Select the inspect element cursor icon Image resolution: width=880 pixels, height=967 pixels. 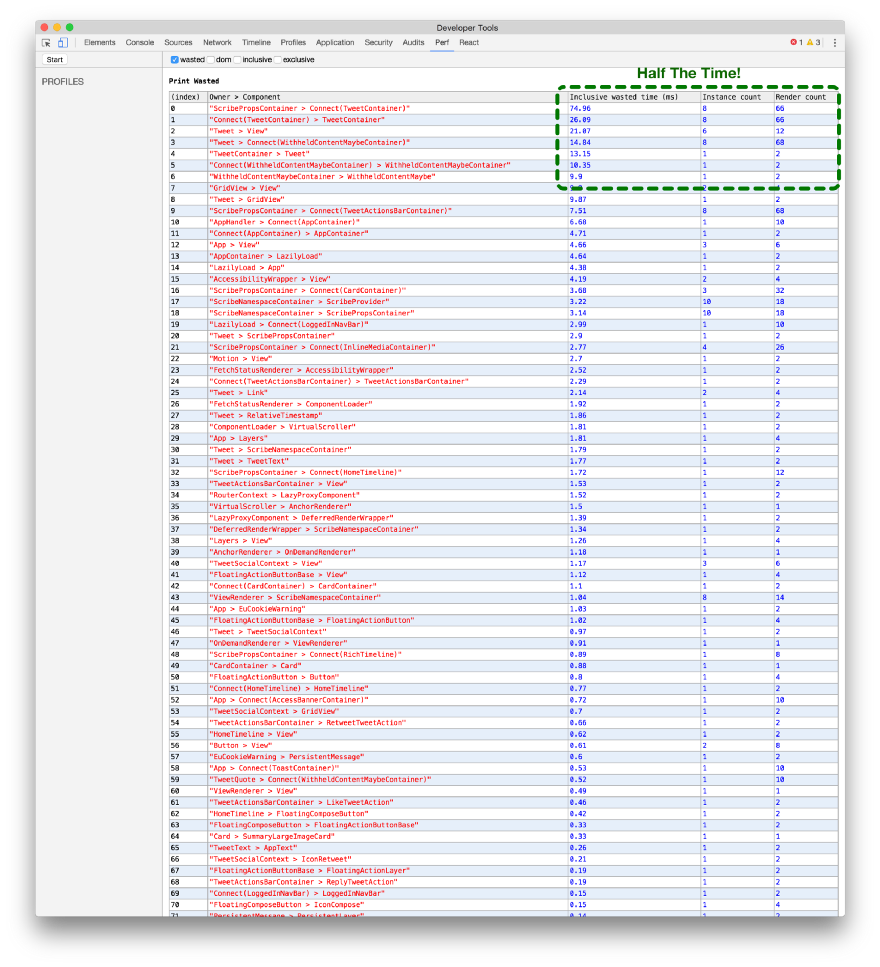[46, 43]
